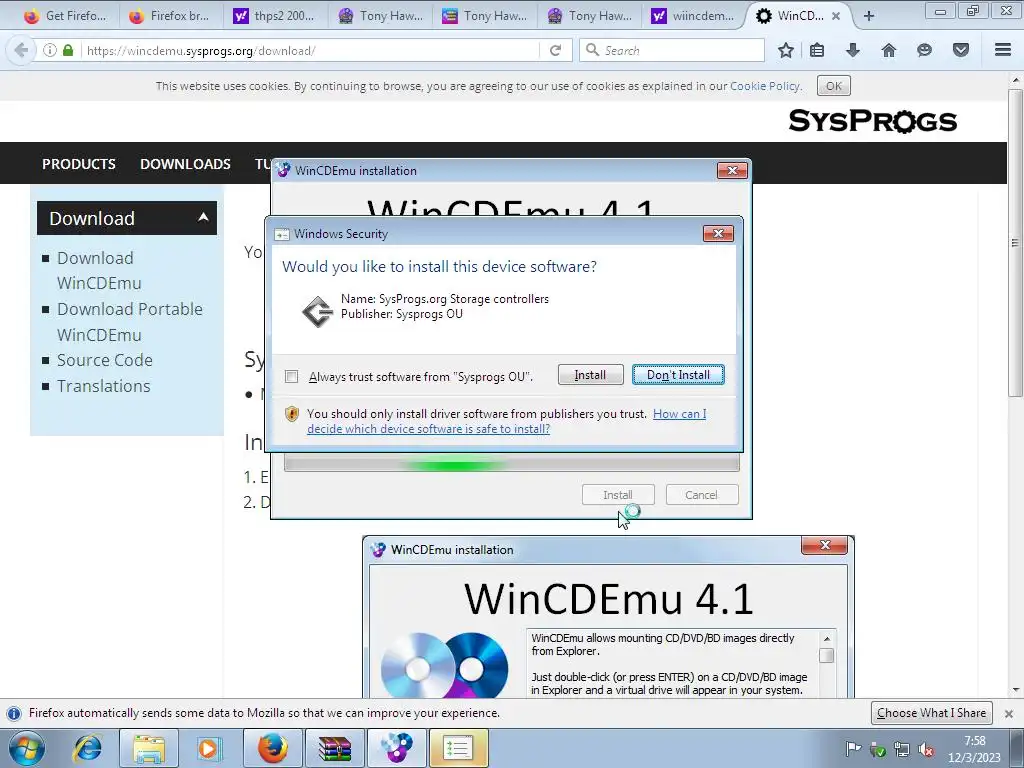This screenshot has height=768, width=1024.
Task: Click the network tray icon
Action: [901, 749]
